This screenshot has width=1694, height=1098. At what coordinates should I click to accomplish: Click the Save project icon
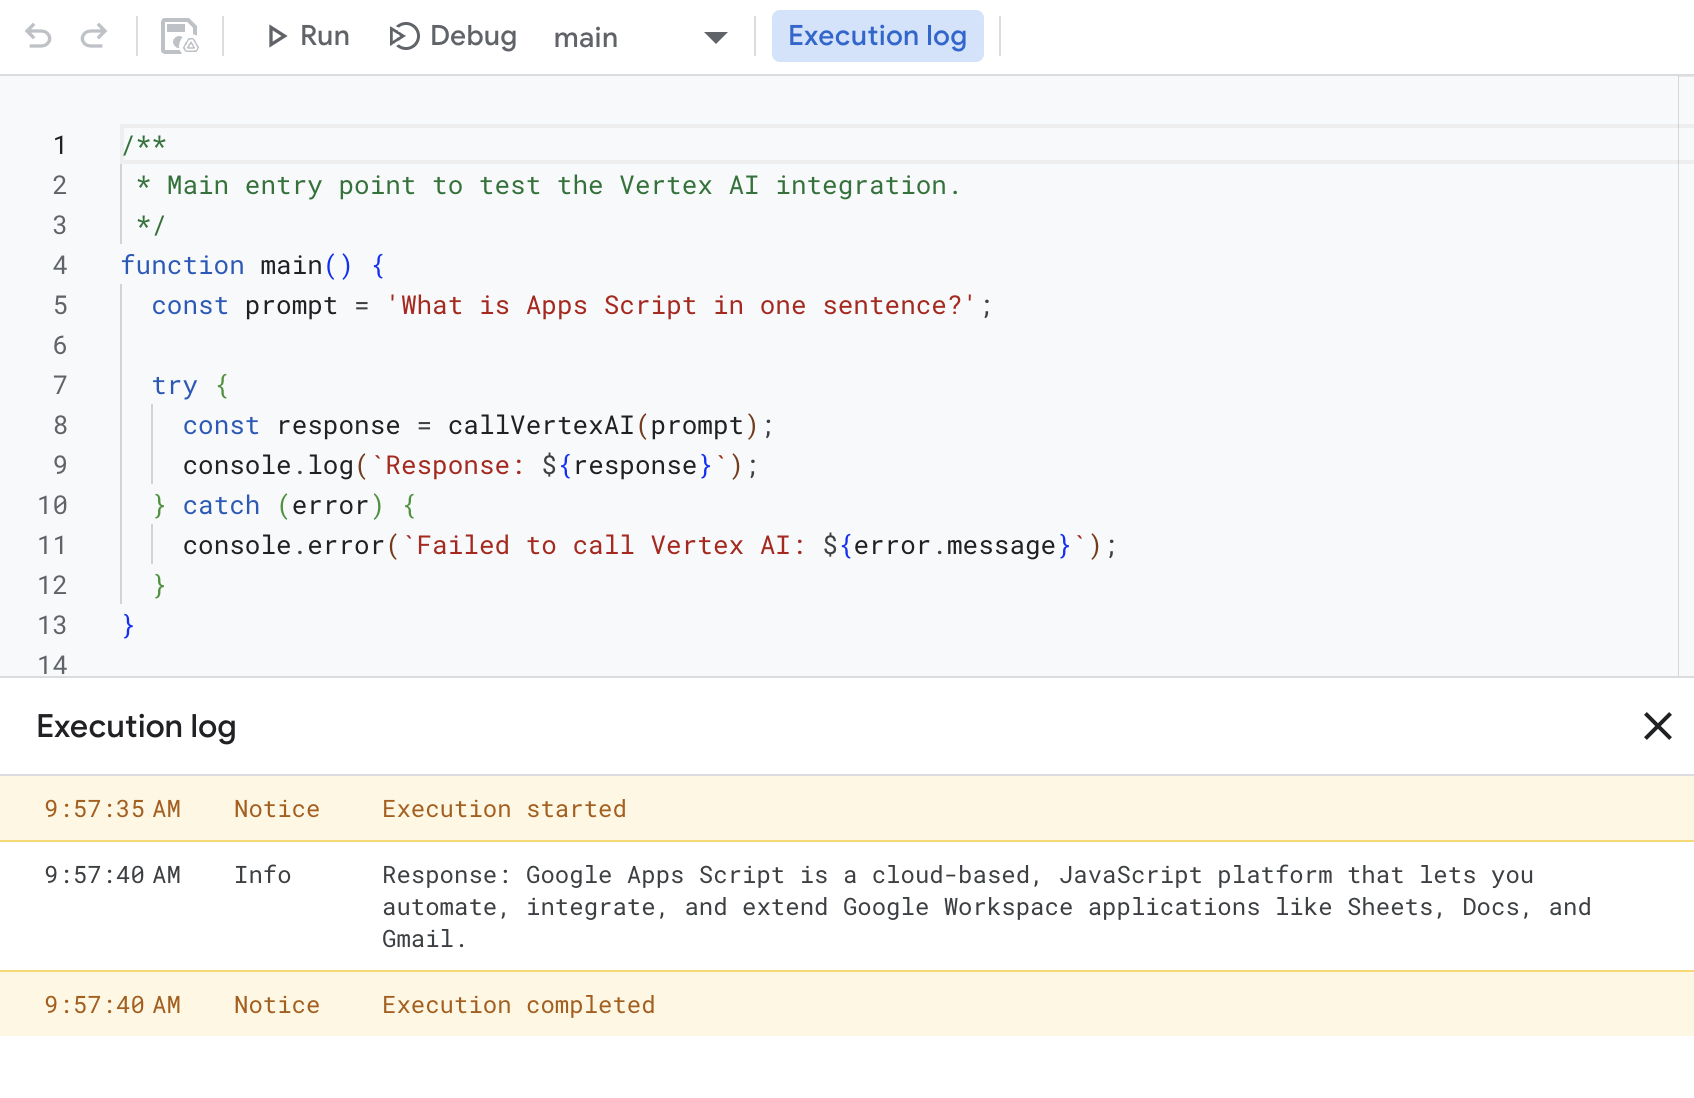(181, 36)
